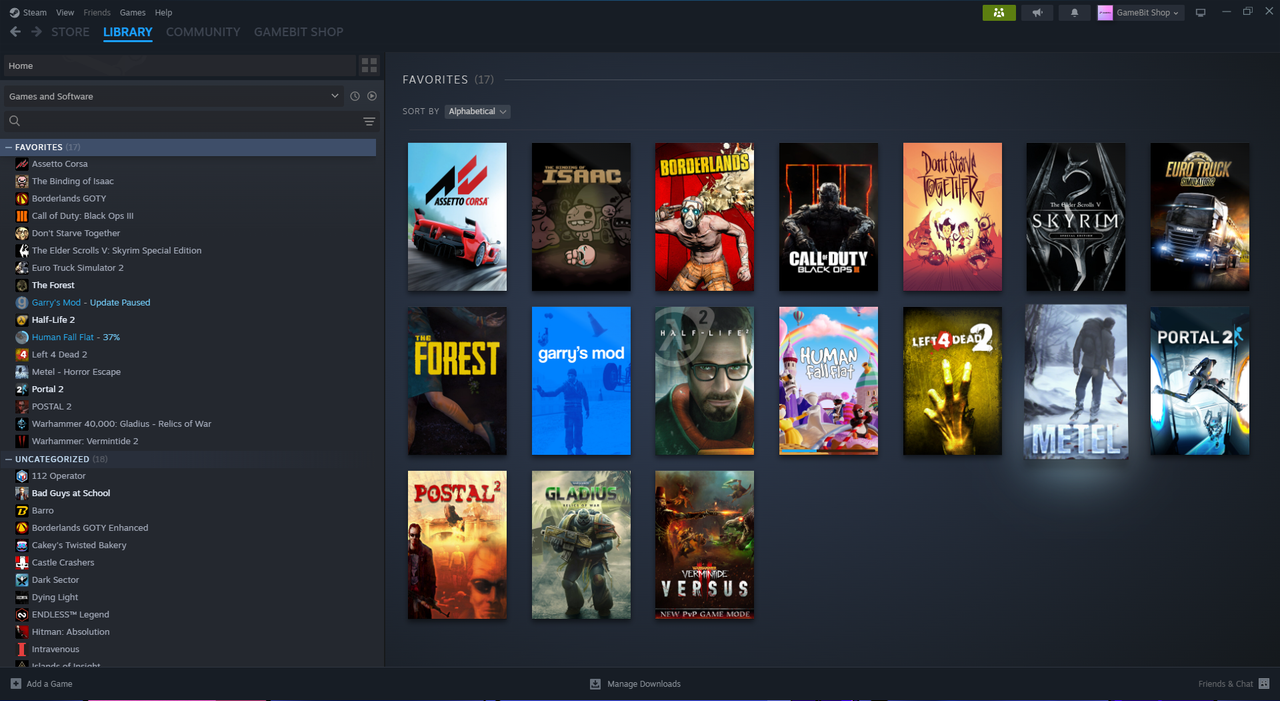Click the ready-to-play filter icon
The height and width of the screenshot is (701, 1280).
pos(372,96)
